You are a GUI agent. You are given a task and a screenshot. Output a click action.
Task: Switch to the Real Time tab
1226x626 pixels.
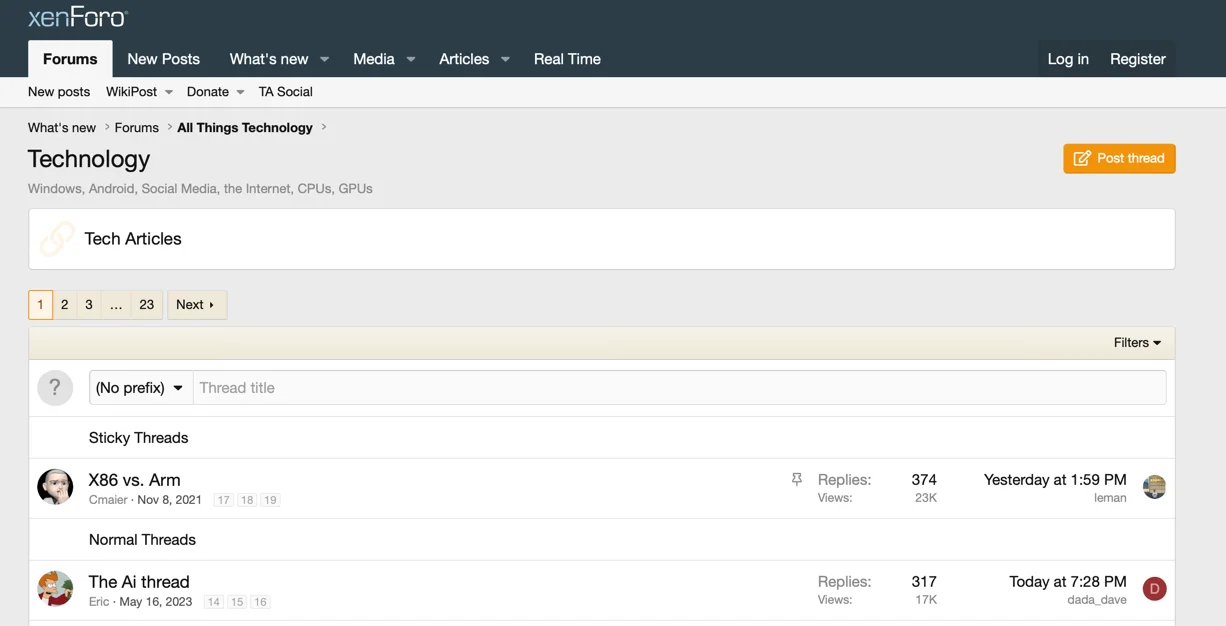click(567, 59)
